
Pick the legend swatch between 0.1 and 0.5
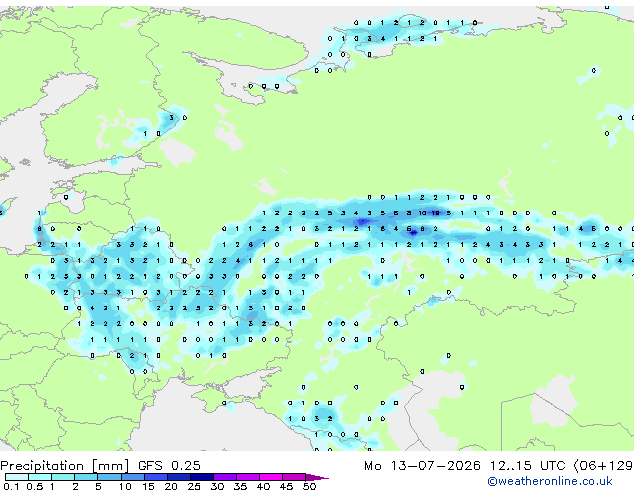tap(17, 477)
